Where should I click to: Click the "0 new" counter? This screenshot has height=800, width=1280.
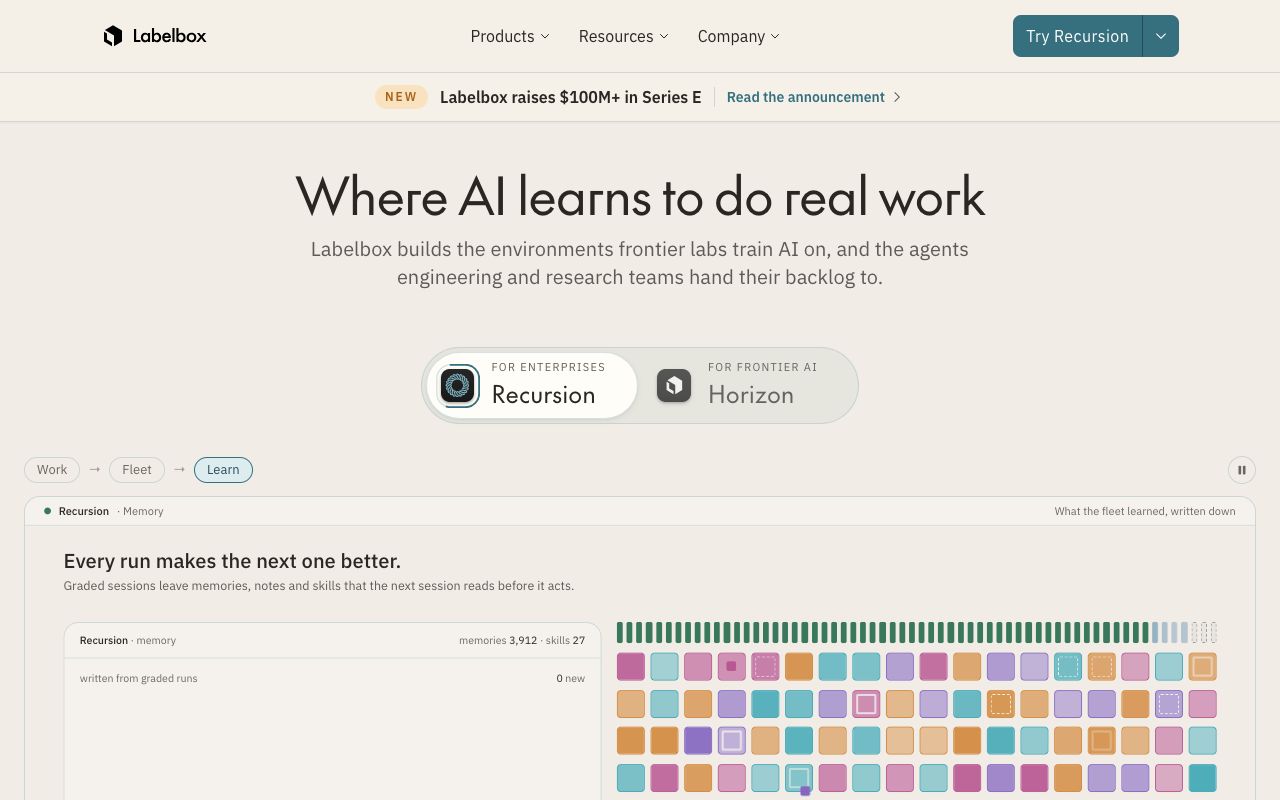coord(571,678)
